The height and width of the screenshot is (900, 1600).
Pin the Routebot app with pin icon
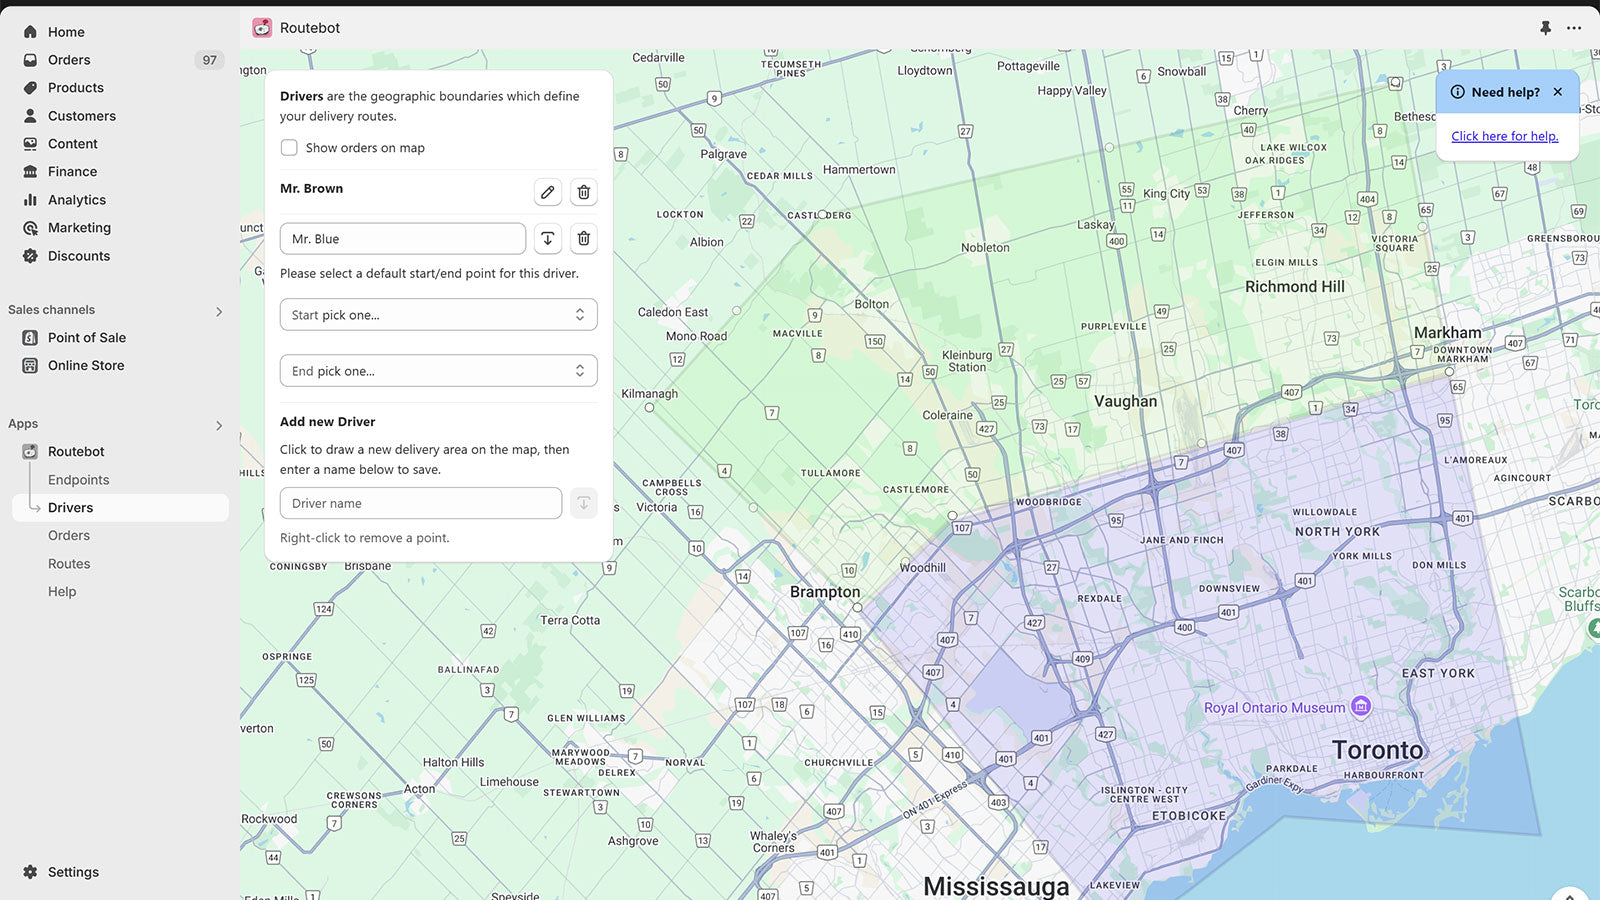click(x=1545, y=28)
